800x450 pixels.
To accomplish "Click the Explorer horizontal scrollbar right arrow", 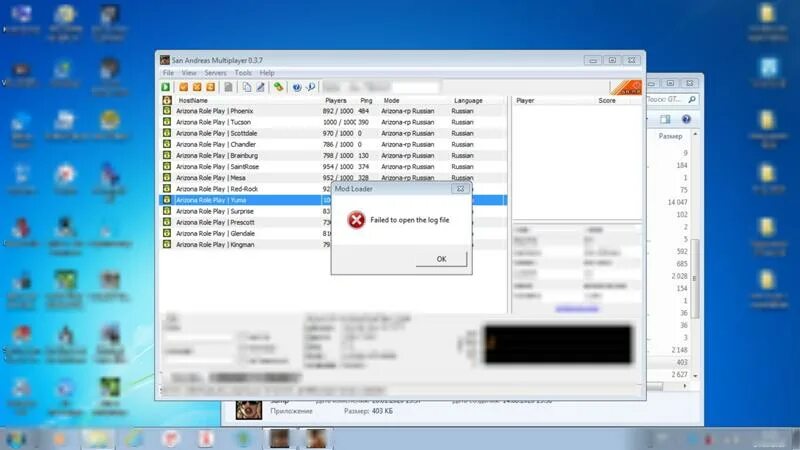I will pos(685,386).
